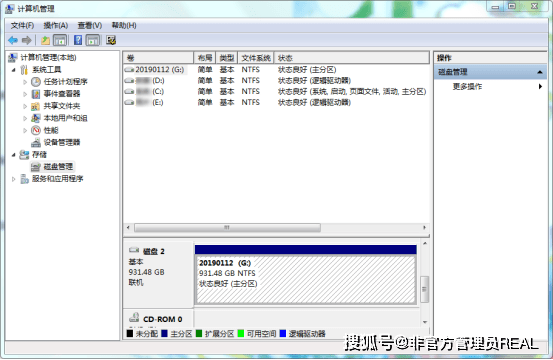This screenshot has height=360, width=553.
Task: Click the disk view vertical scrollbar thumb
Action: [425, 289]
